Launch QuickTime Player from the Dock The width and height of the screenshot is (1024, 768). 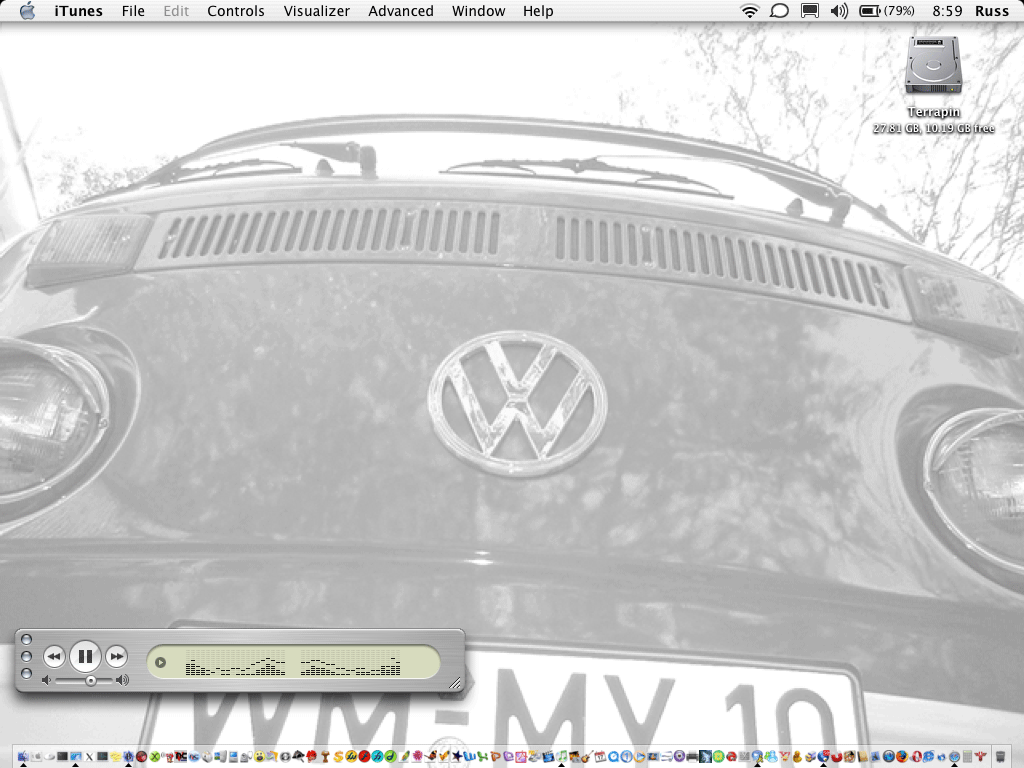click(613, 756)
